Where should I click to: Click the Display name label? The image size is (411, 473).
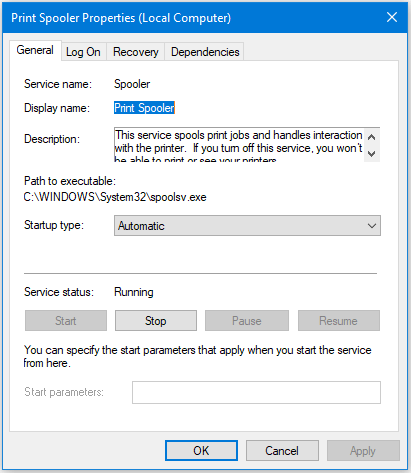click(57, 108)
